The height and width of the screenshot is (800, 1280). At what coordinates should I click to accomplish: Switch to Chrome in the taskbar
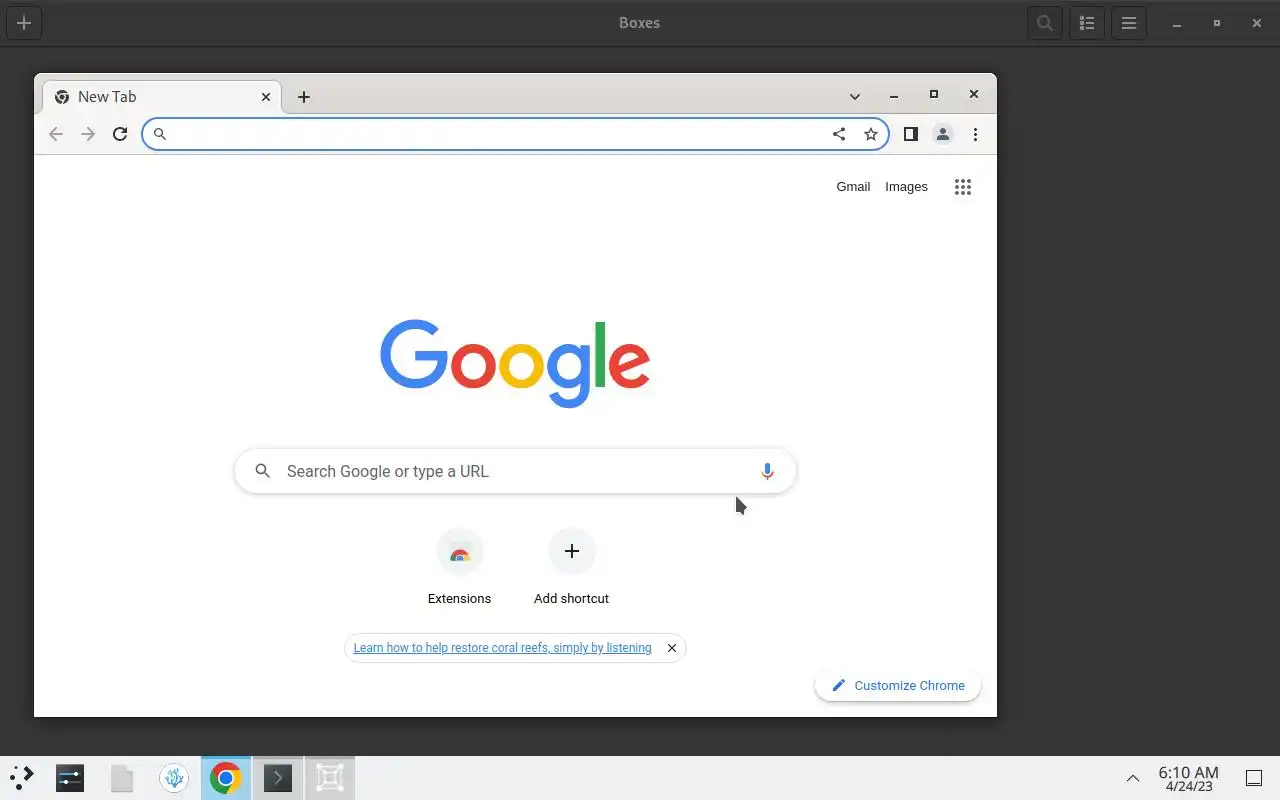coord(226,777)
